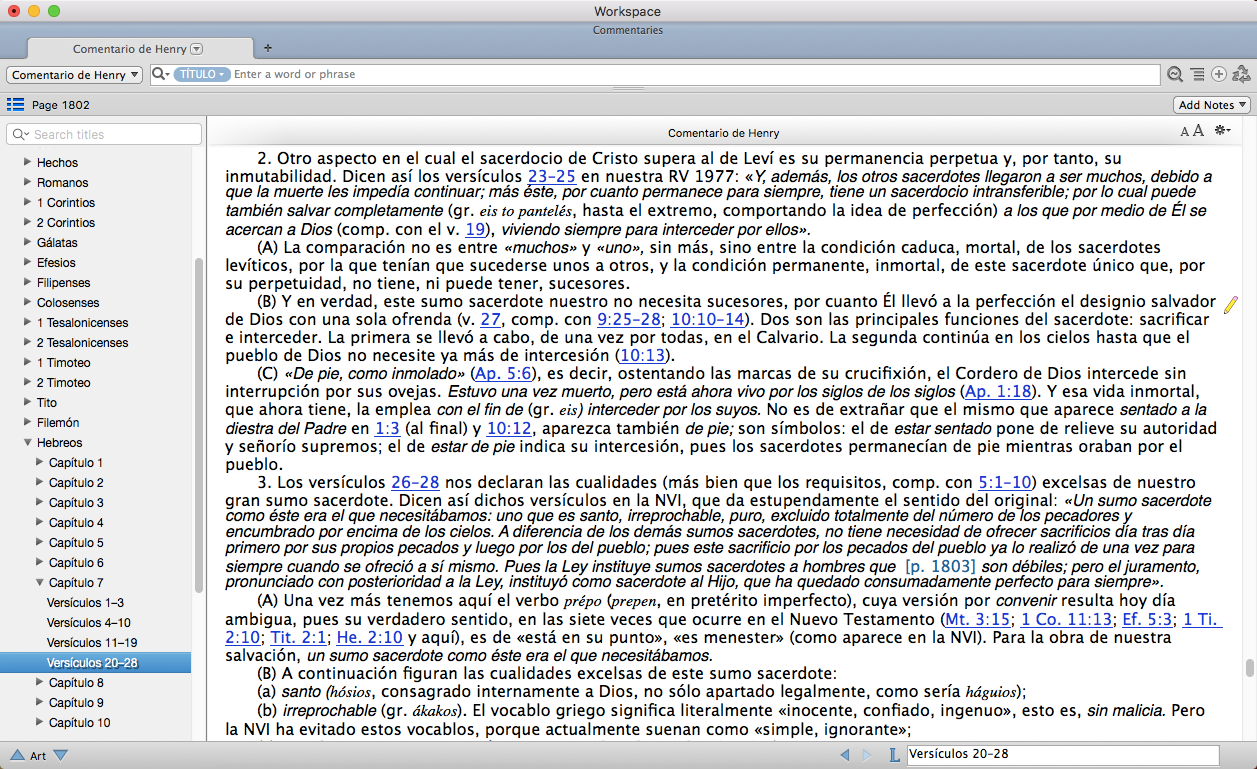Collapse the Hebreos book

pyautogui.click(x=26, y=442)
